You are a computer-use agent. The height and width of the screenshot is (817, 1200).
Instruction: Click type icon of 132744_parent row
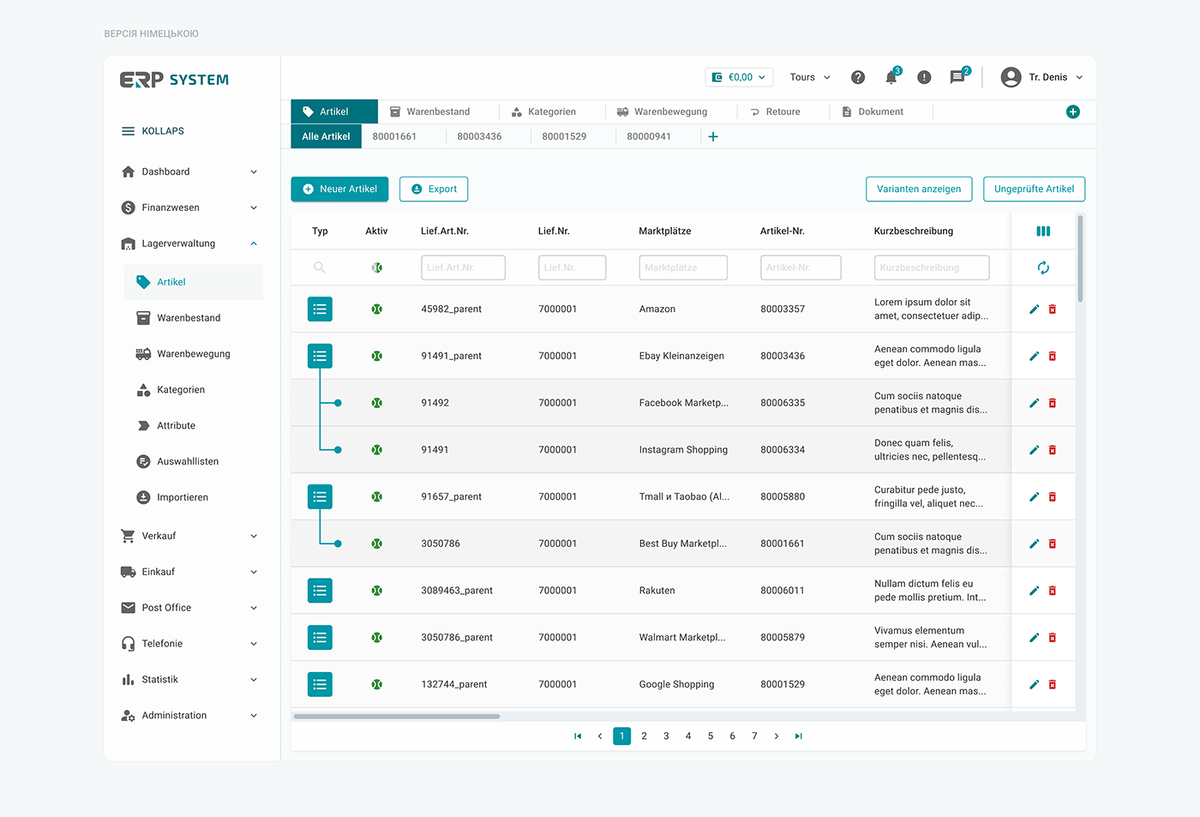[320, 684]
